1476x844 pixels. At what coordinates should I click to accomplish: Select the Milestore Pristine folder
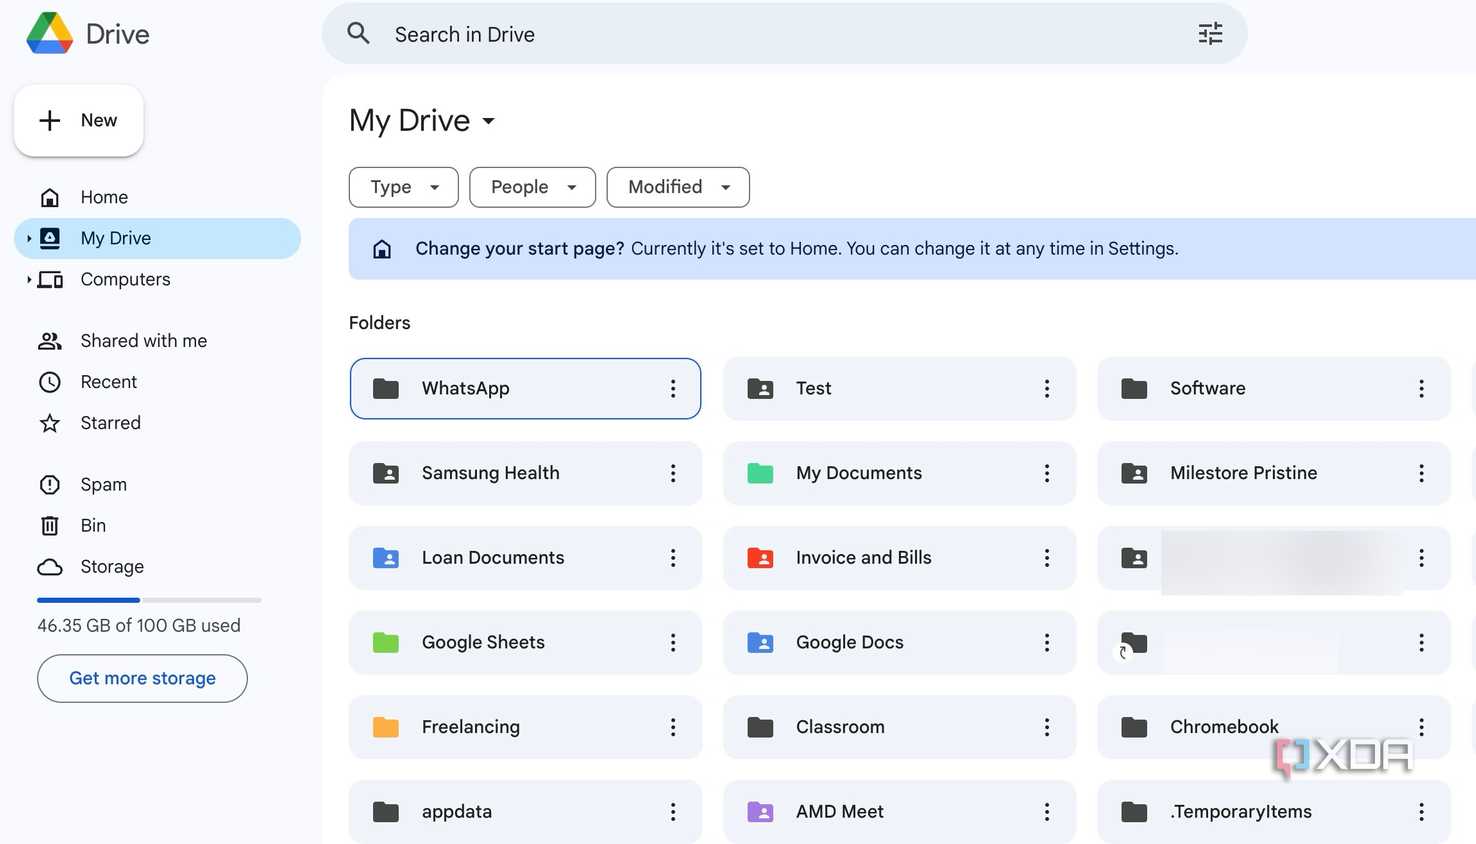(1273, 473)
